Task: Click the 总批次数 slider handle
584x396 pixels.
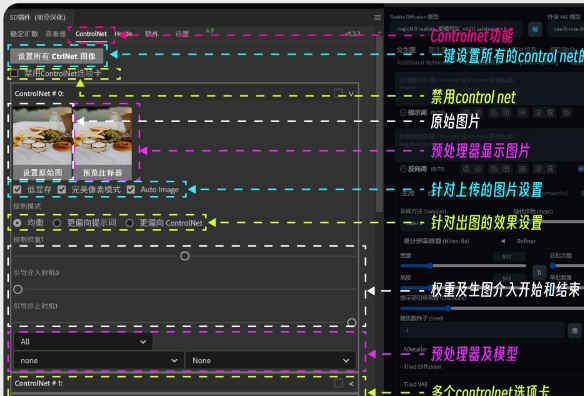Action: tap(553, 266)
